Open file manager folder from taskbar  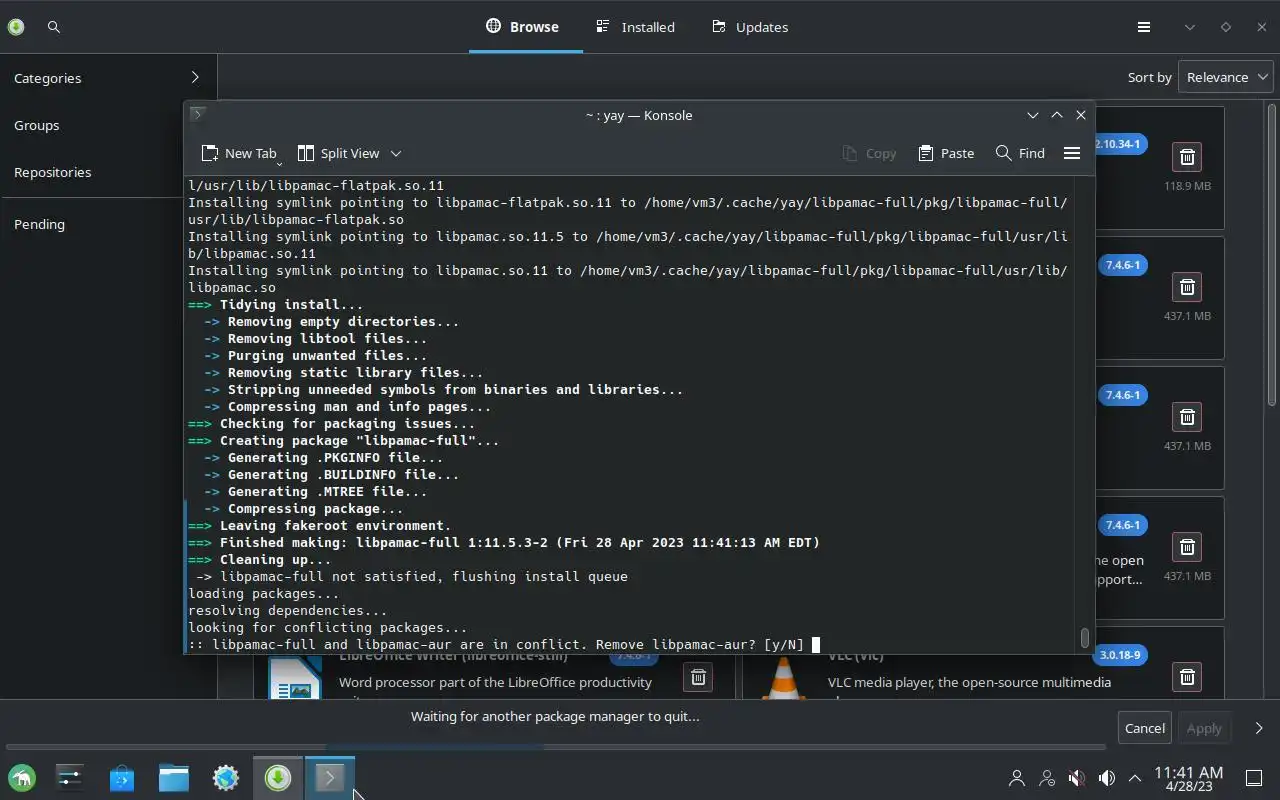pos(174,777)
